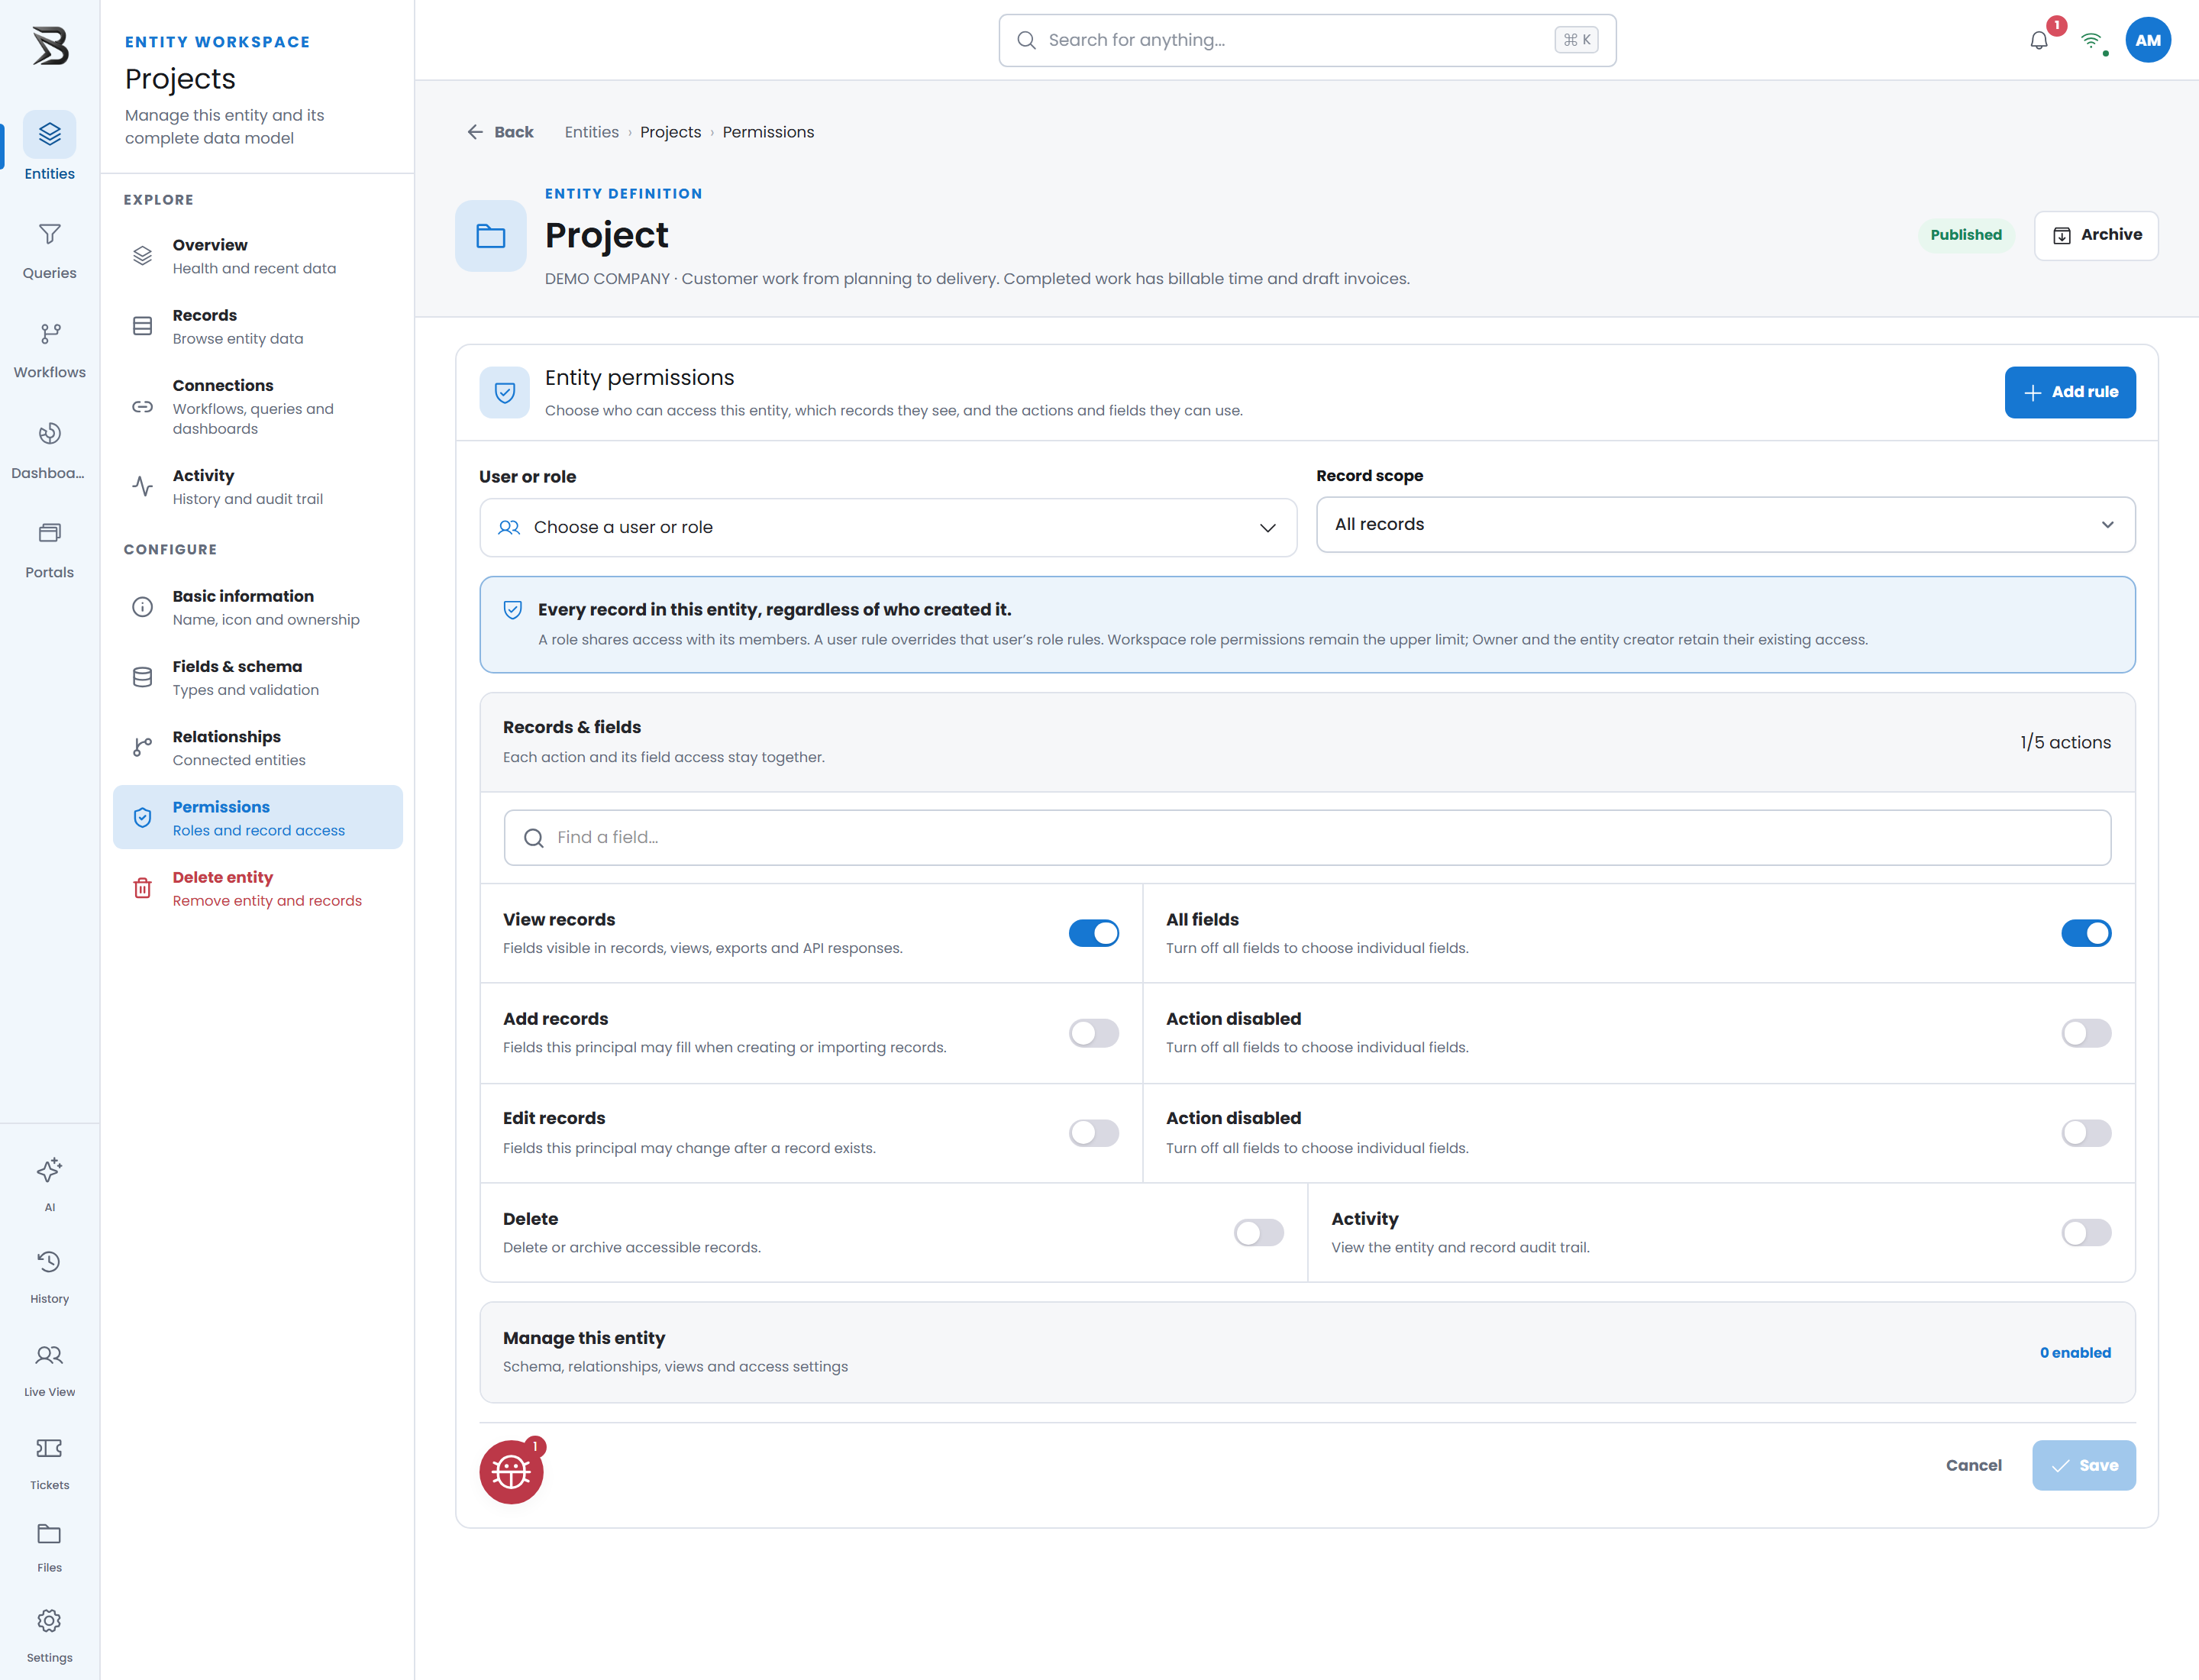Open the AM user avatar menu
Image resolution: width=2199 pixels, height=1680 pixels.
[x=2148, y=40]
